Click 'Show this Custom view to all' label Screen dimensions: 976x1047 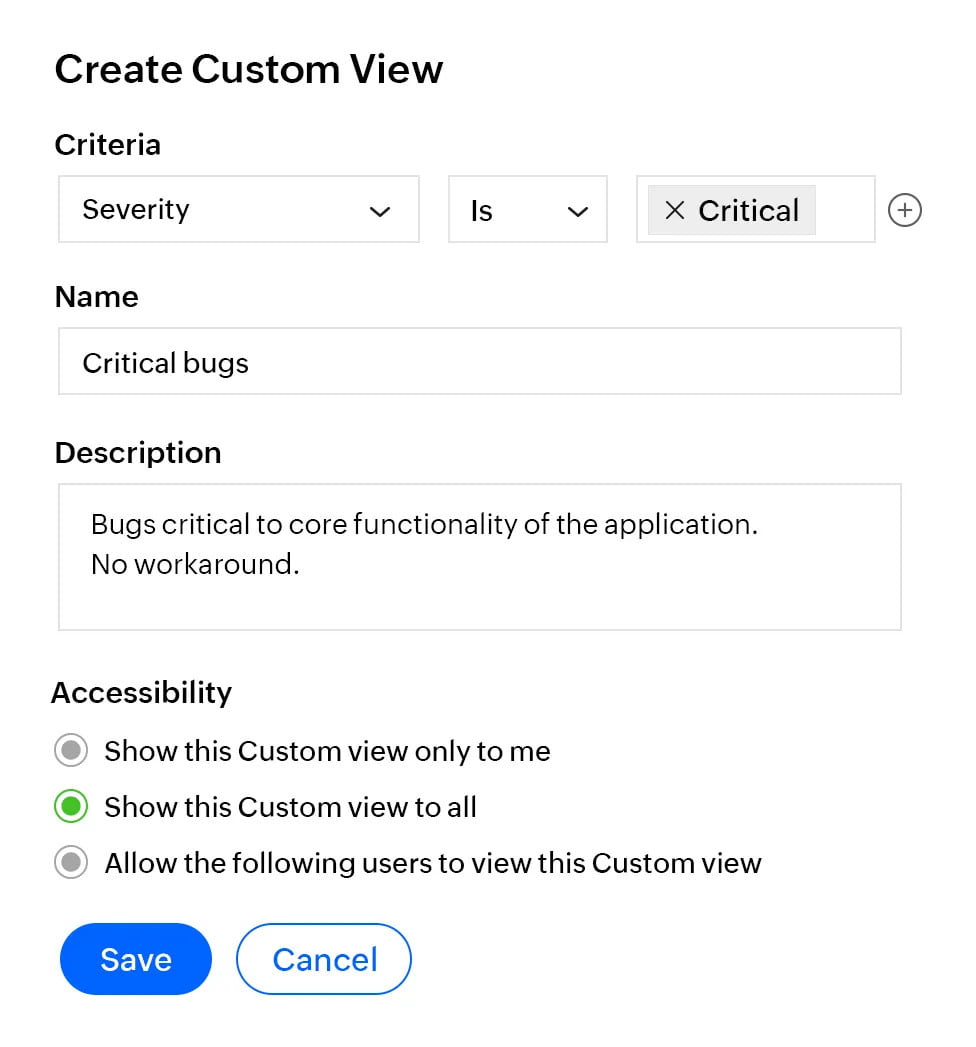click(x=290, y=806)
